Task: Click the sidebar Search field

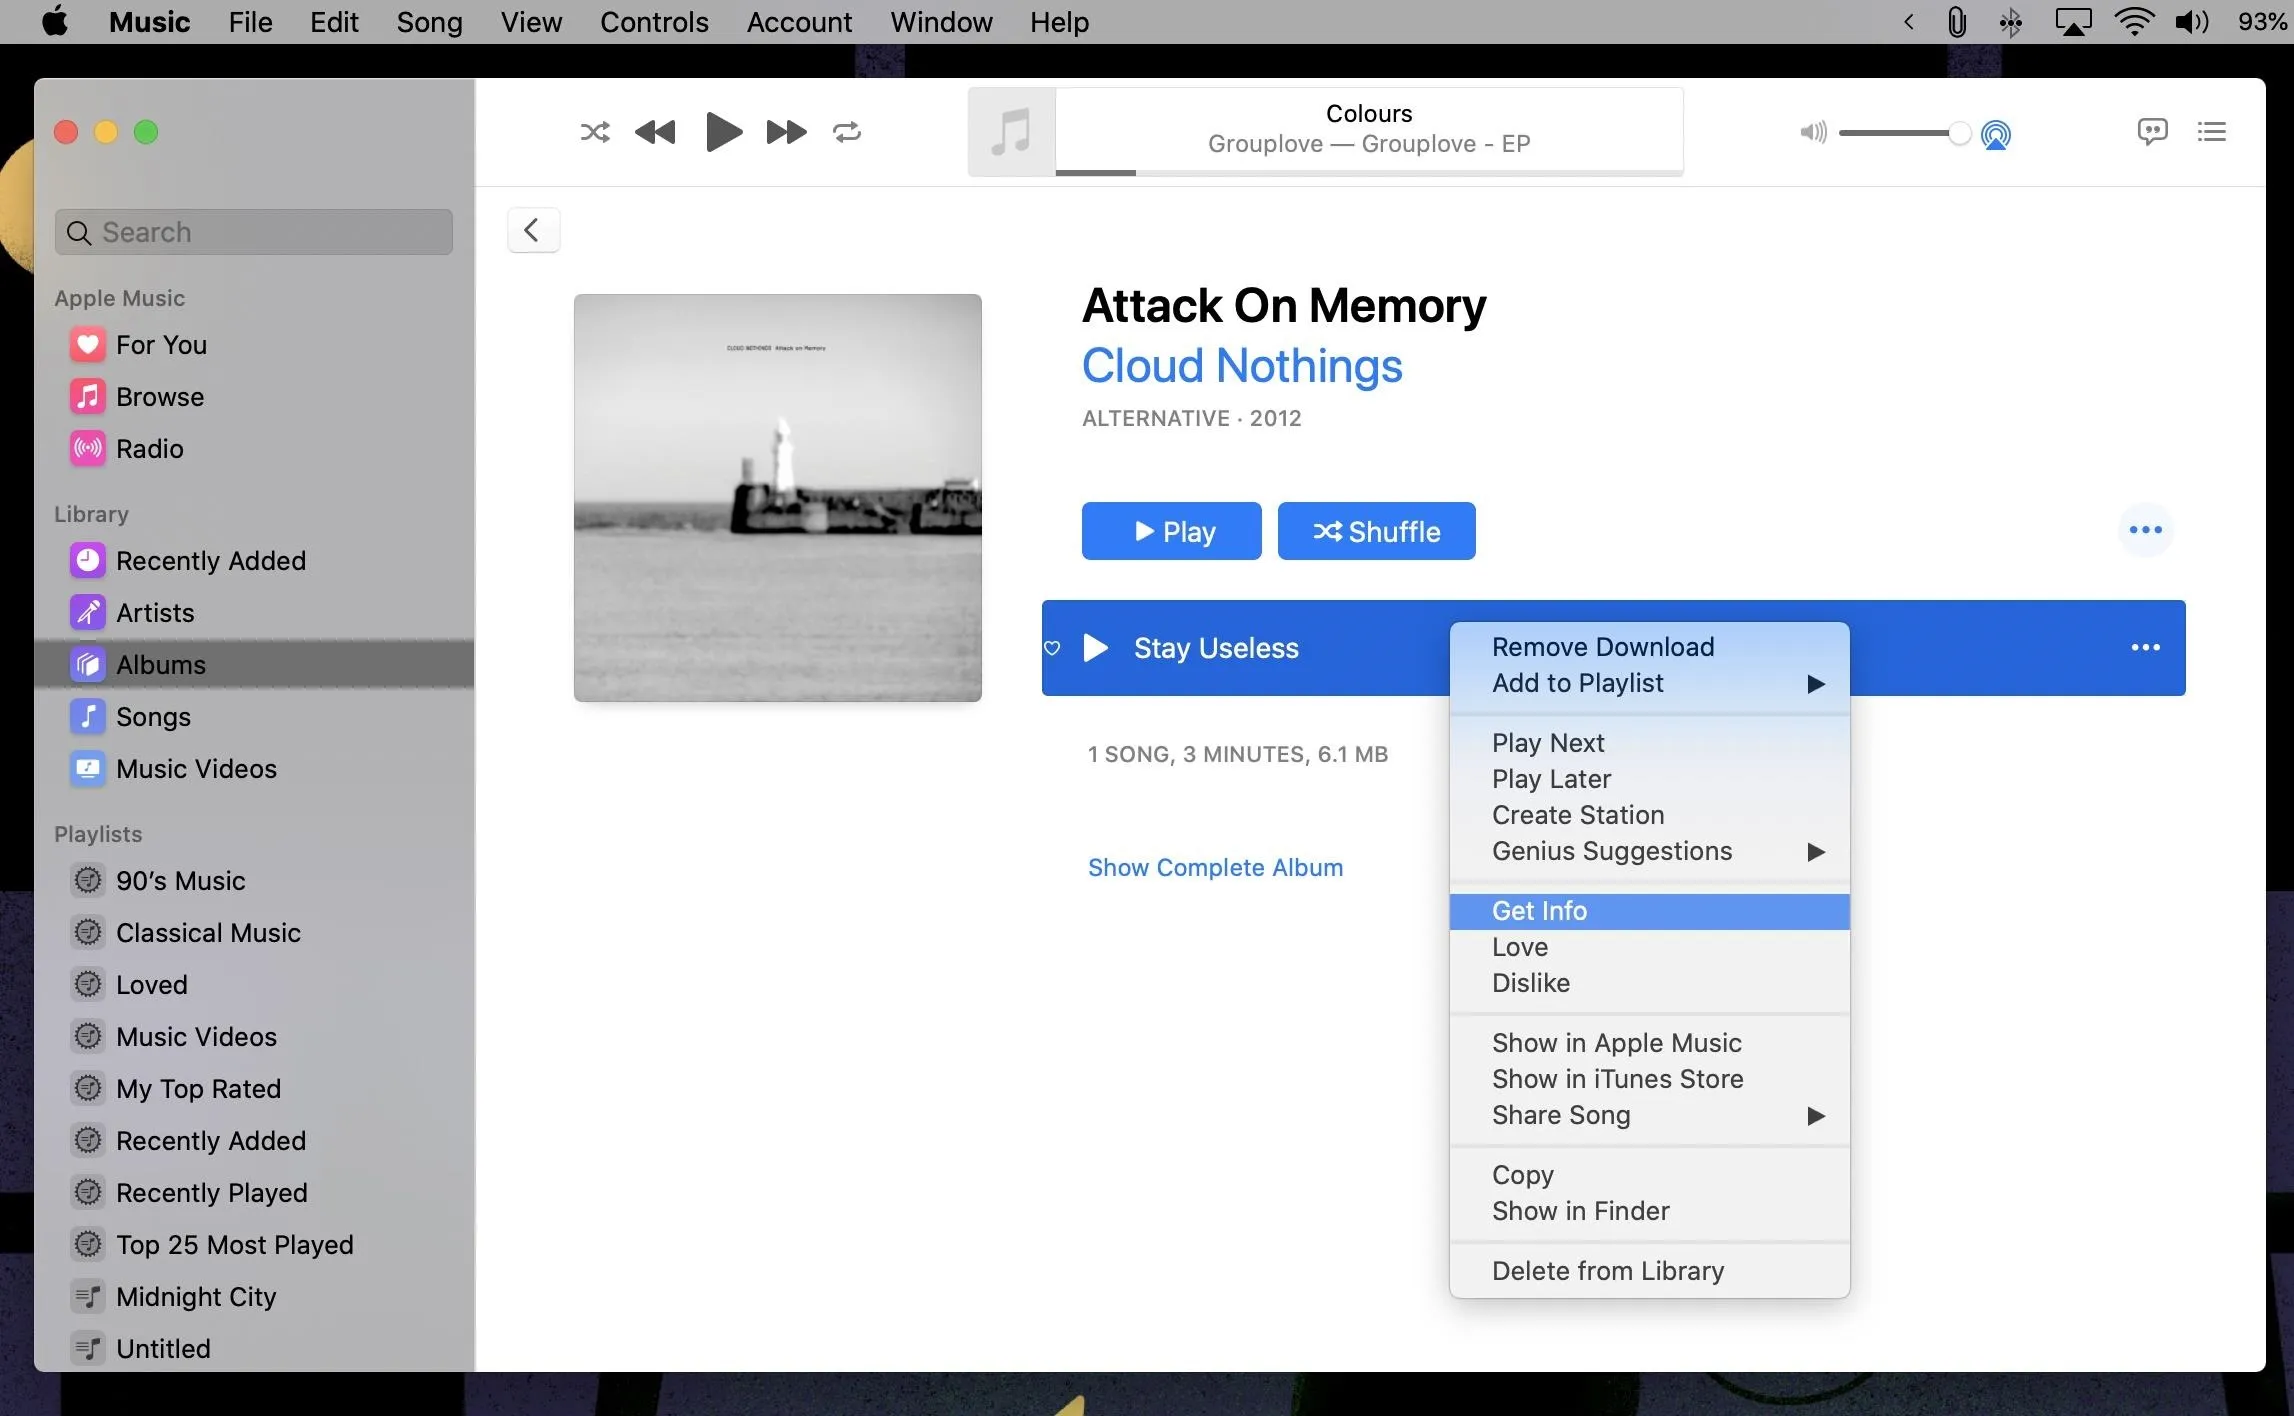Action: [x=254, y=232]
